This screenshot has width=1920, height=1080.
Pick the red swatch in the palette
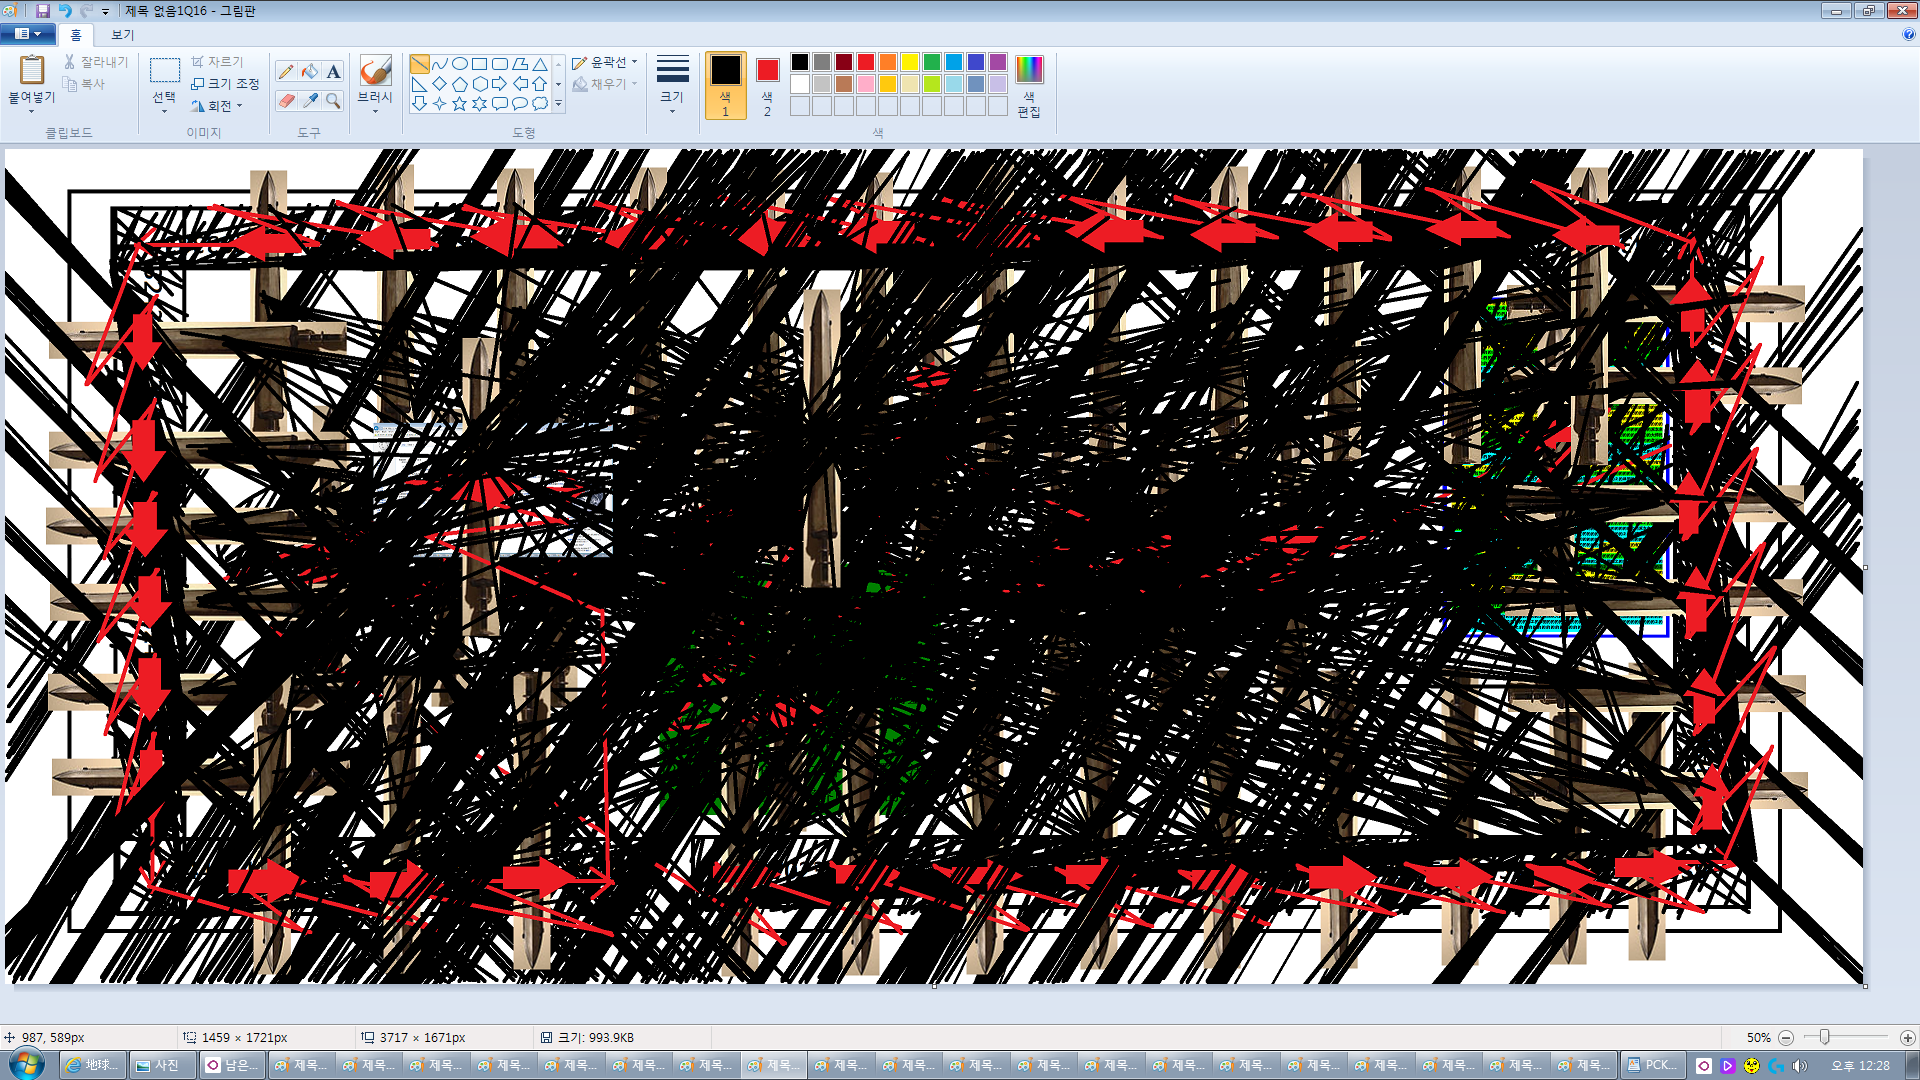coord(866,62)
